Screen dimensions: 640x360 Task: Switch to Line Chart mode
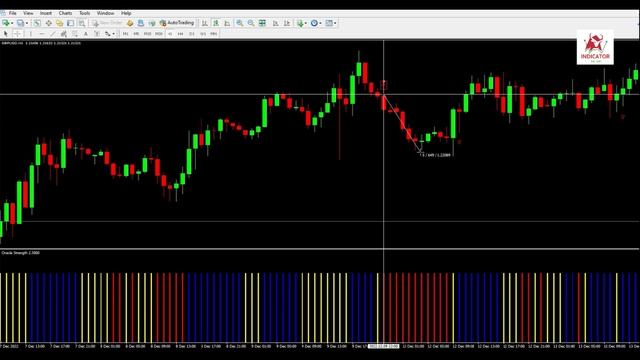(227, 23)
